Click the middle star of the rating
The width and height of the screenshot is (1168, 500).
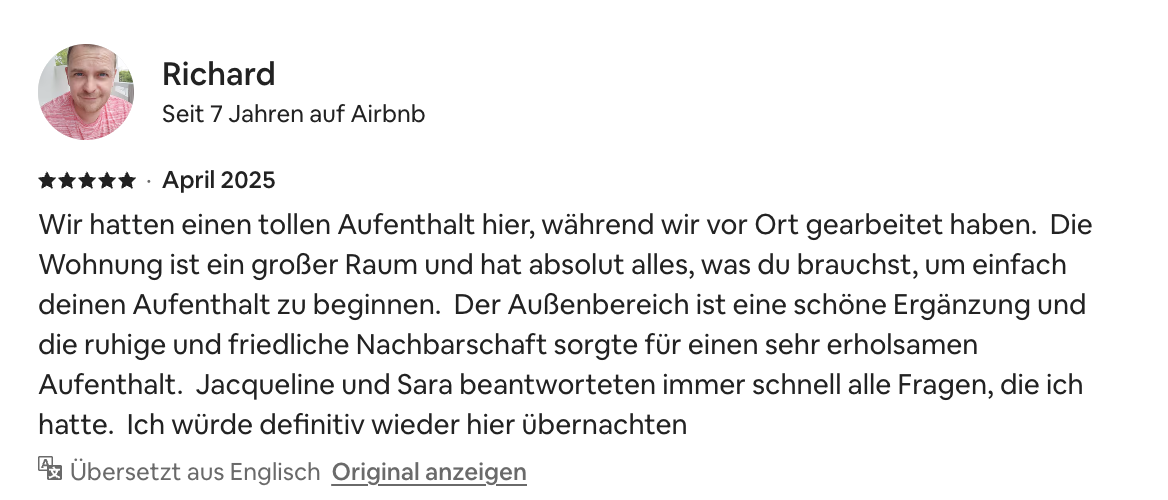pyautogui.click(x=86, y=181)
